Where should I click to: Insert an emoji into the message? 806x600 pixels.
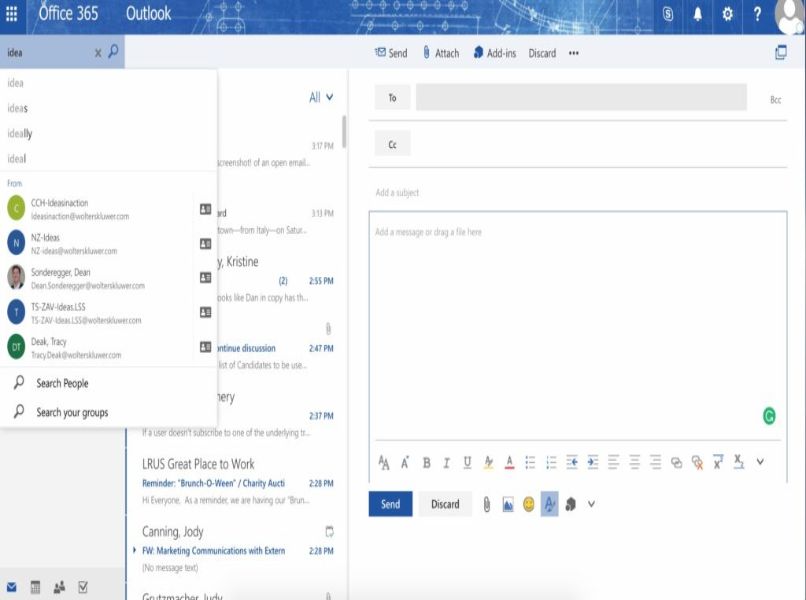point(528,504)
